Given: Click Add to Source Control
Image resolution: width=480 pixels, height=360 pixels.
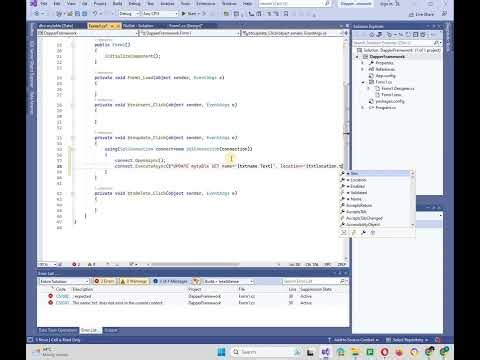Looking at the screenshot, I should coord(354,340).
